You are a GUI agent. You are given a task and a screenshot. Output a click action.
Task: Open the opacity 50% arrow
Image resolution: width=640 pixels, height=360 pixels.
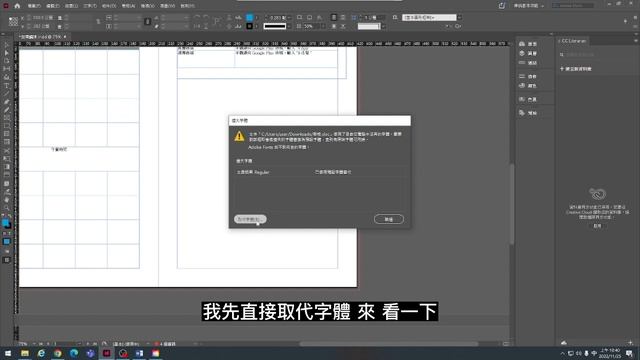[323, 26]
